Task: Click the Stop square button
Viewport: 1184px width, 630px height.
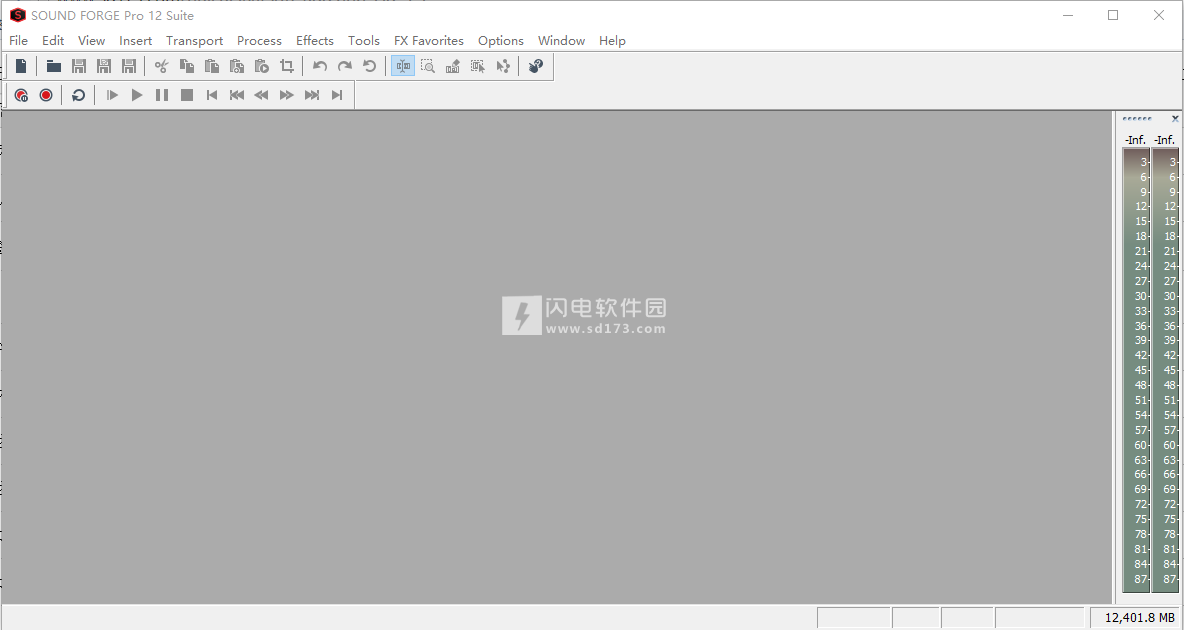Action: click(x=187, y=95)
